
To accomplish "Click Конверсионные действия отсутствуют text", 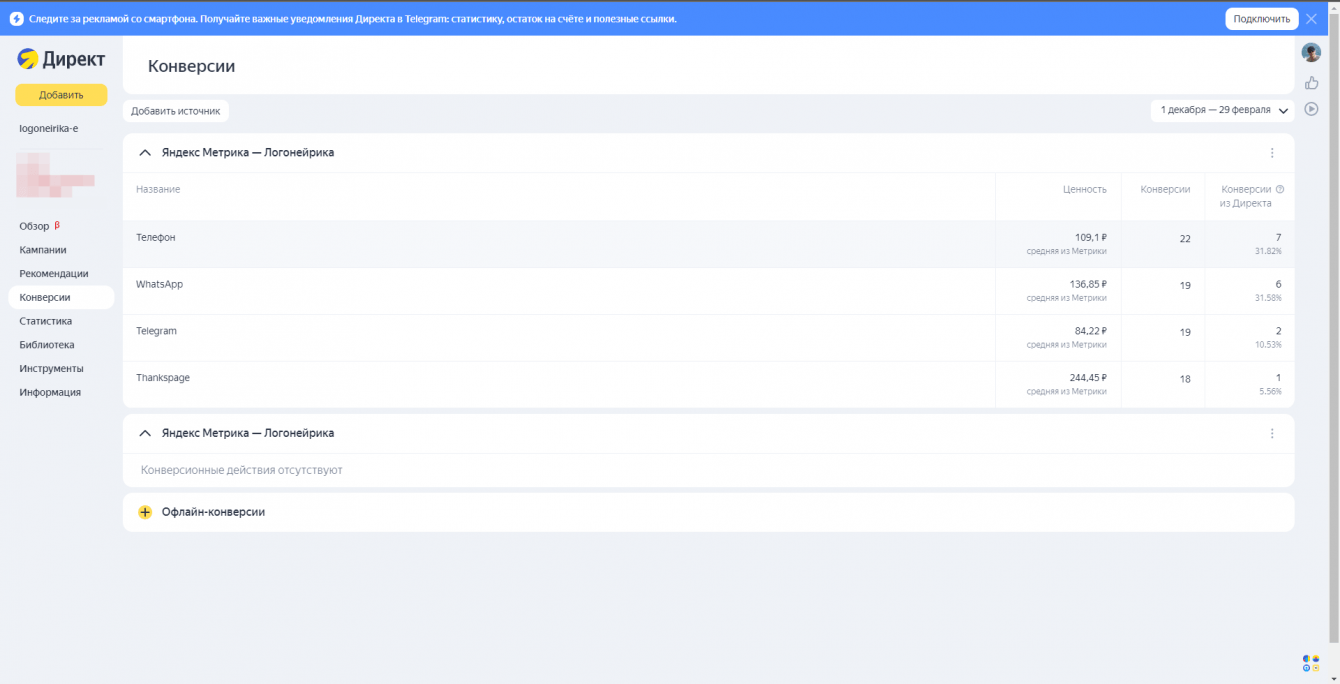I will tap(241, 470).
